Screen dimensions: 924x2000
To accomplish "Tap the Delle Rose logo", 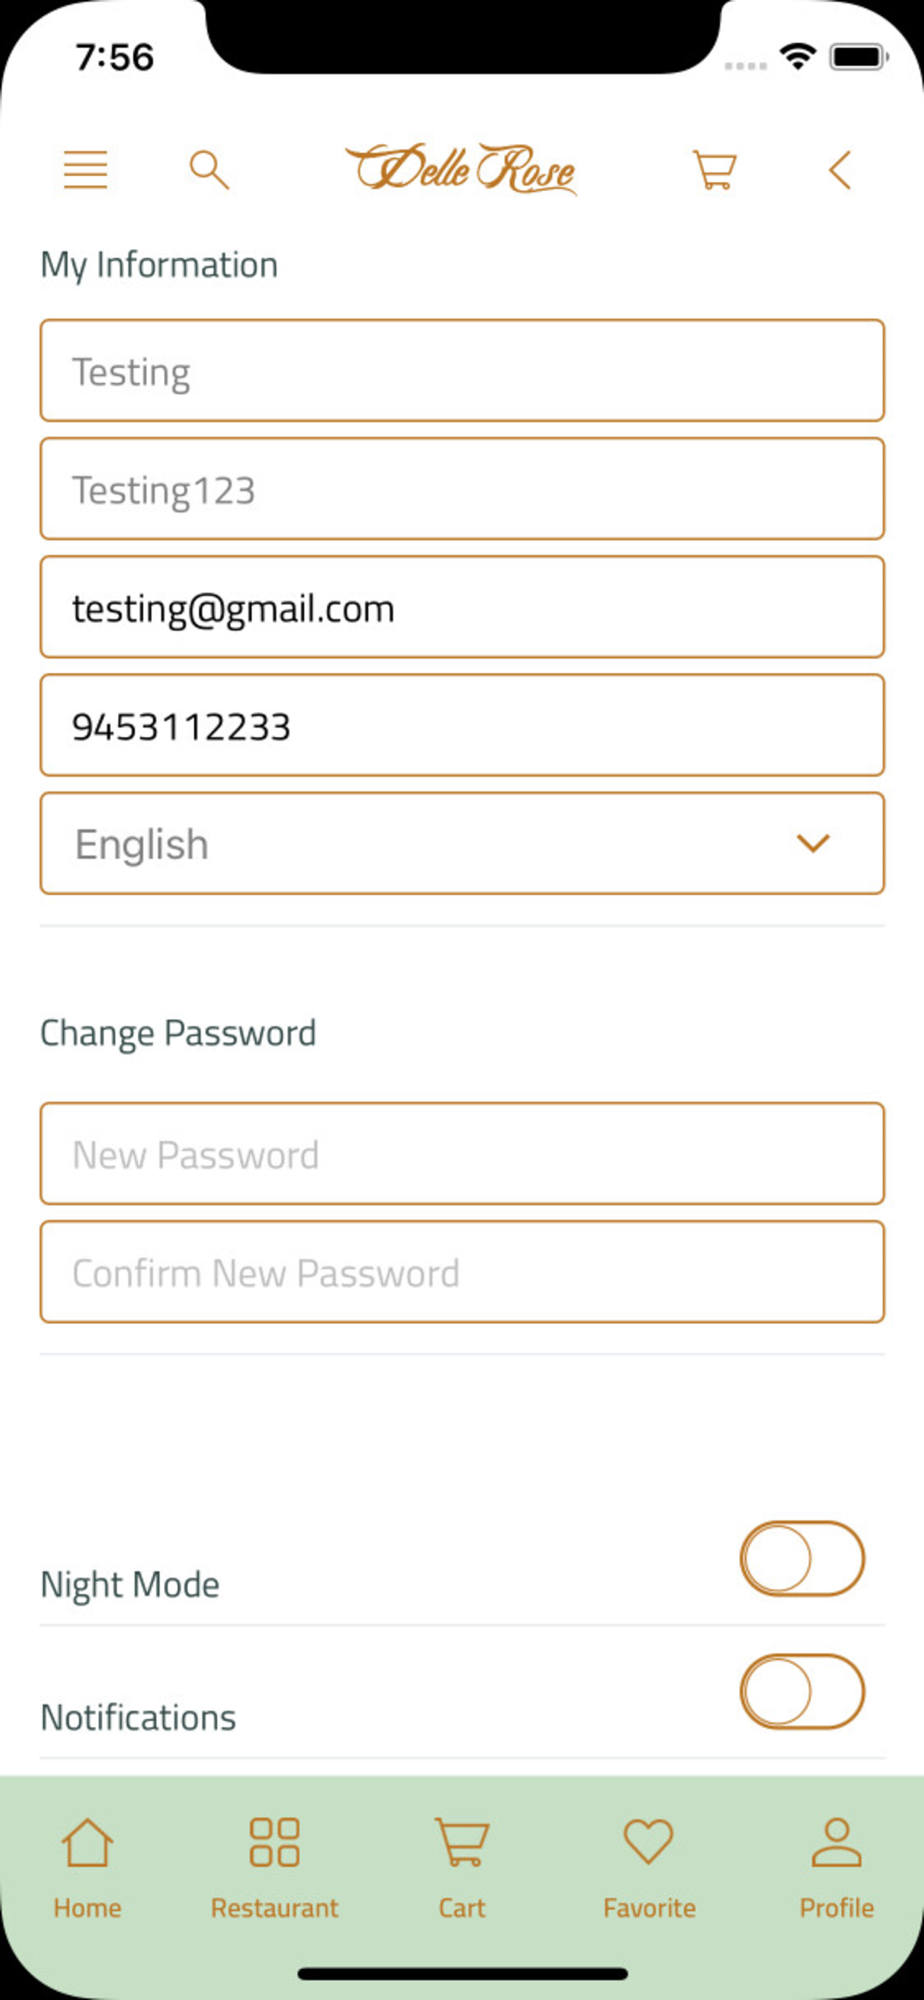I will (461, 168).
